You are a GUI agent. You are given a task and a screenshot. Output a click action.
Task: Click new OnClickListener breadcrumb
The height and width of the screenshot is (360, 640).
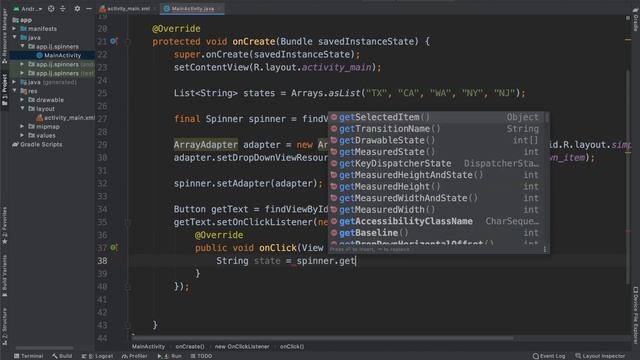242,347
